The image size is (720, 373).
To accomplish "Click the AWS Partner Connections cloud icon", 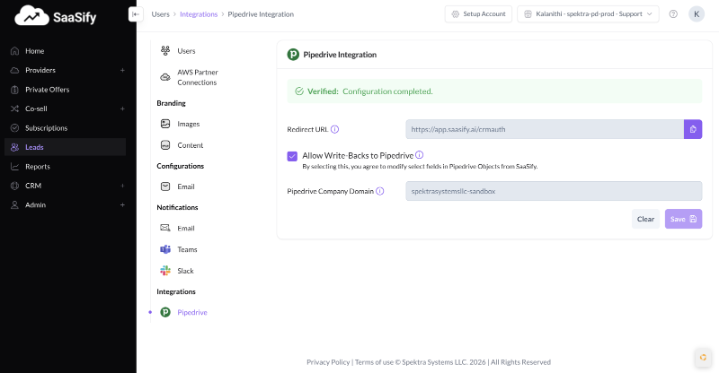I will pos(165,77).
